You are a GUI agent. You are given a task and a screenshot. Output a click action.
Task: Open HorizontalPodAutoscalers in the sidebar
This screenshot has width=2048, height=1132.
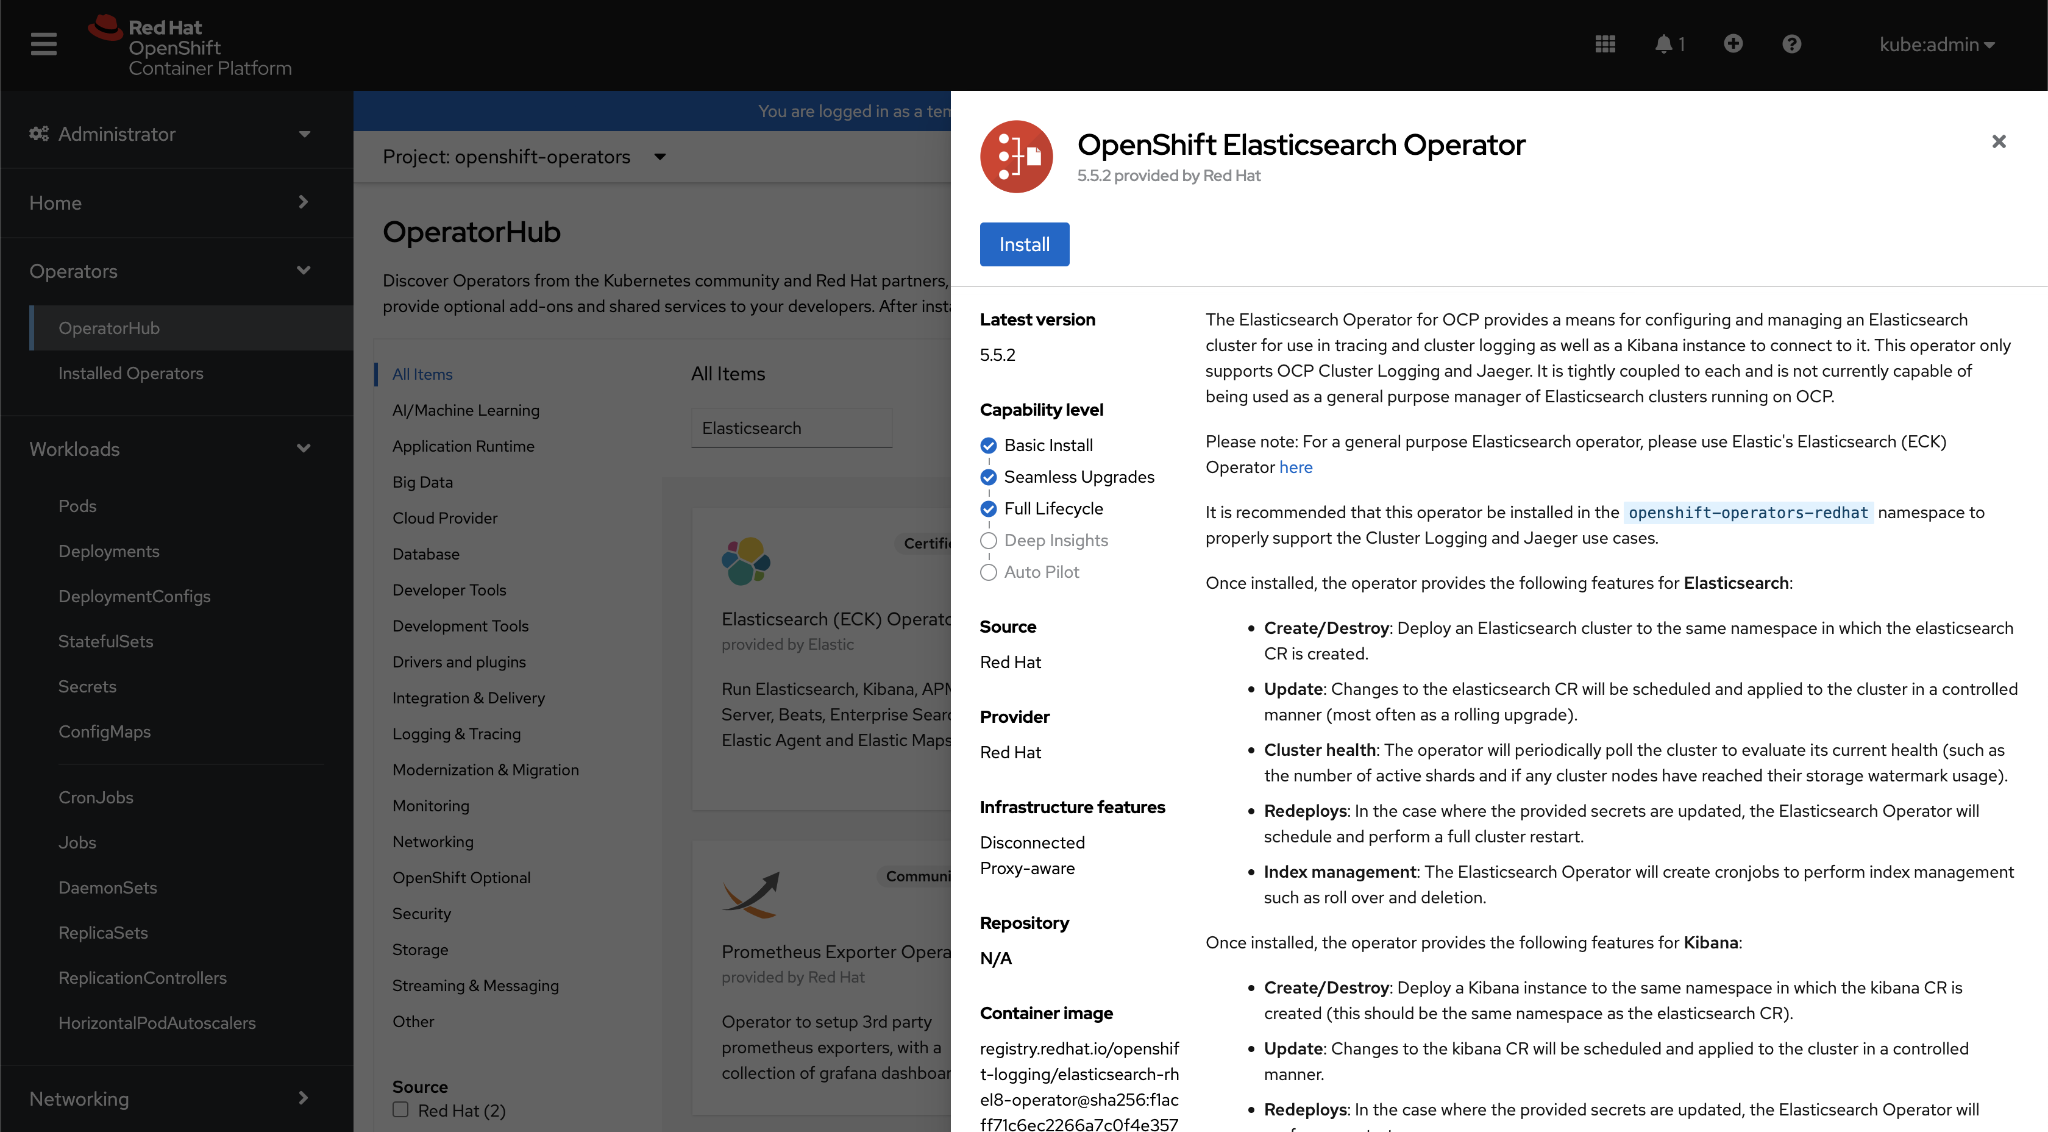click(157, 1023)
